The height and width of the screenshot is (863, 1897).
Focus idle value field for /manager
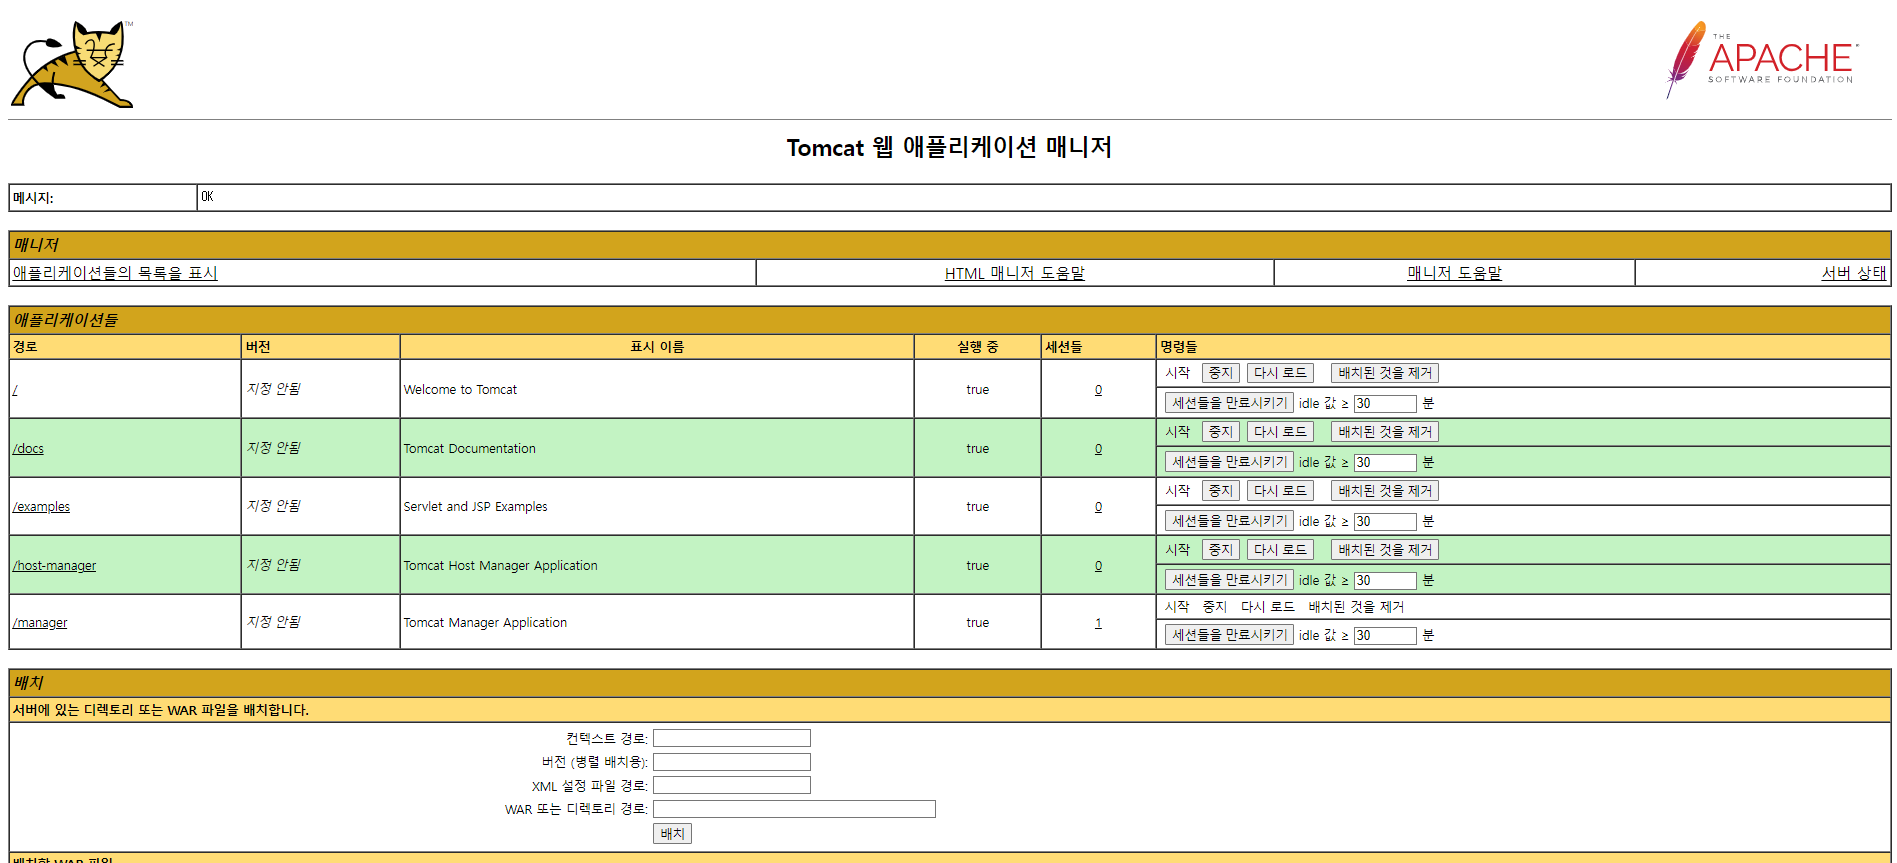1385,636
